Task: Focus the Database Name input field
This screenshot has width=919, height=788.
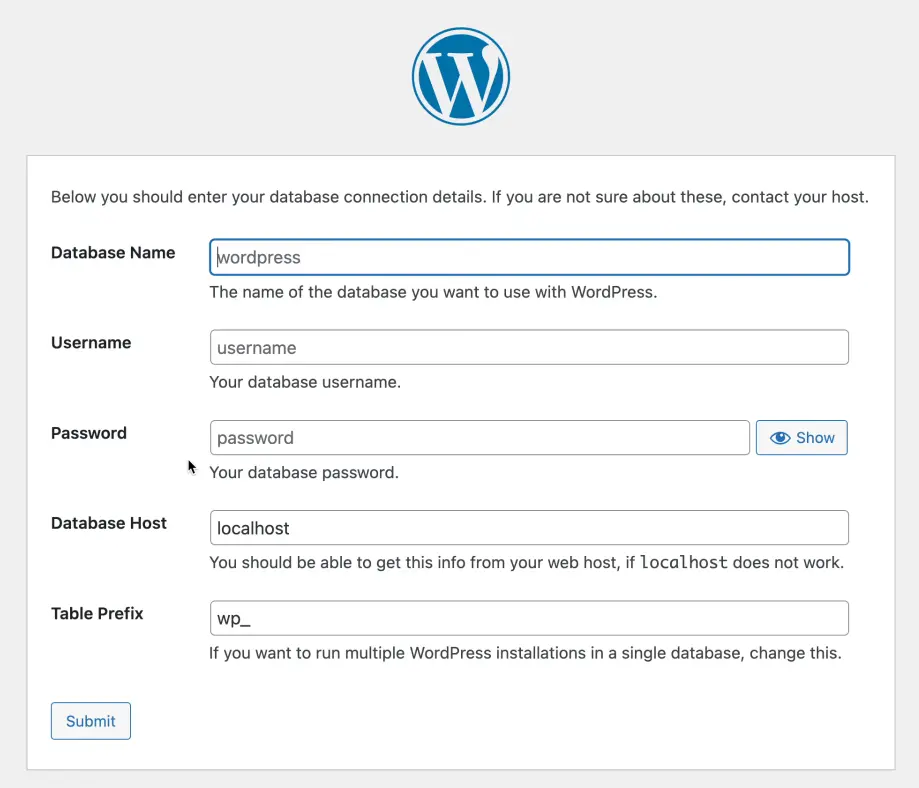Action: click(529, 257)
